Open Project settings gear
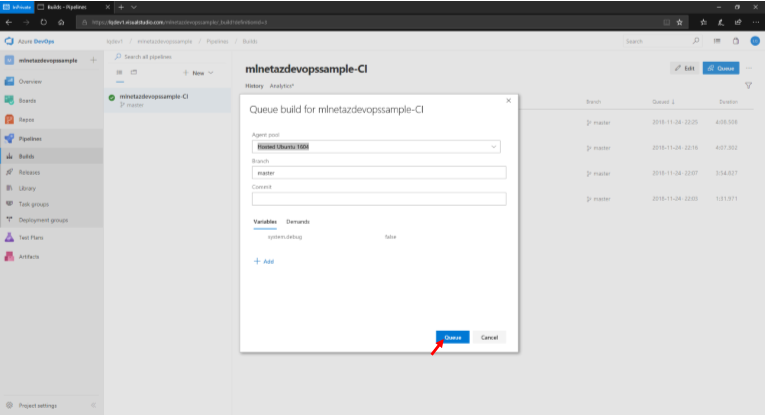Viewport: 765px width, 416px height. point(9,406)
